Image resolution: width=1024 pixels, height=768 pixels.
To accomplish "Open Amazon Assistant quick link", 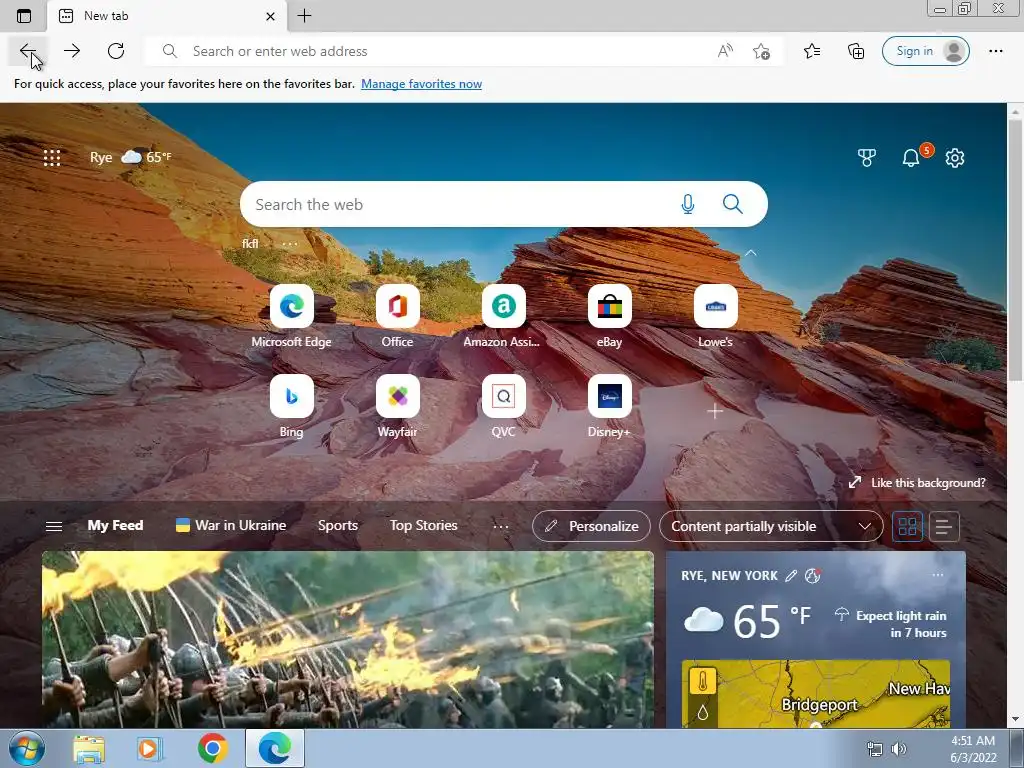I will point(504,316).
